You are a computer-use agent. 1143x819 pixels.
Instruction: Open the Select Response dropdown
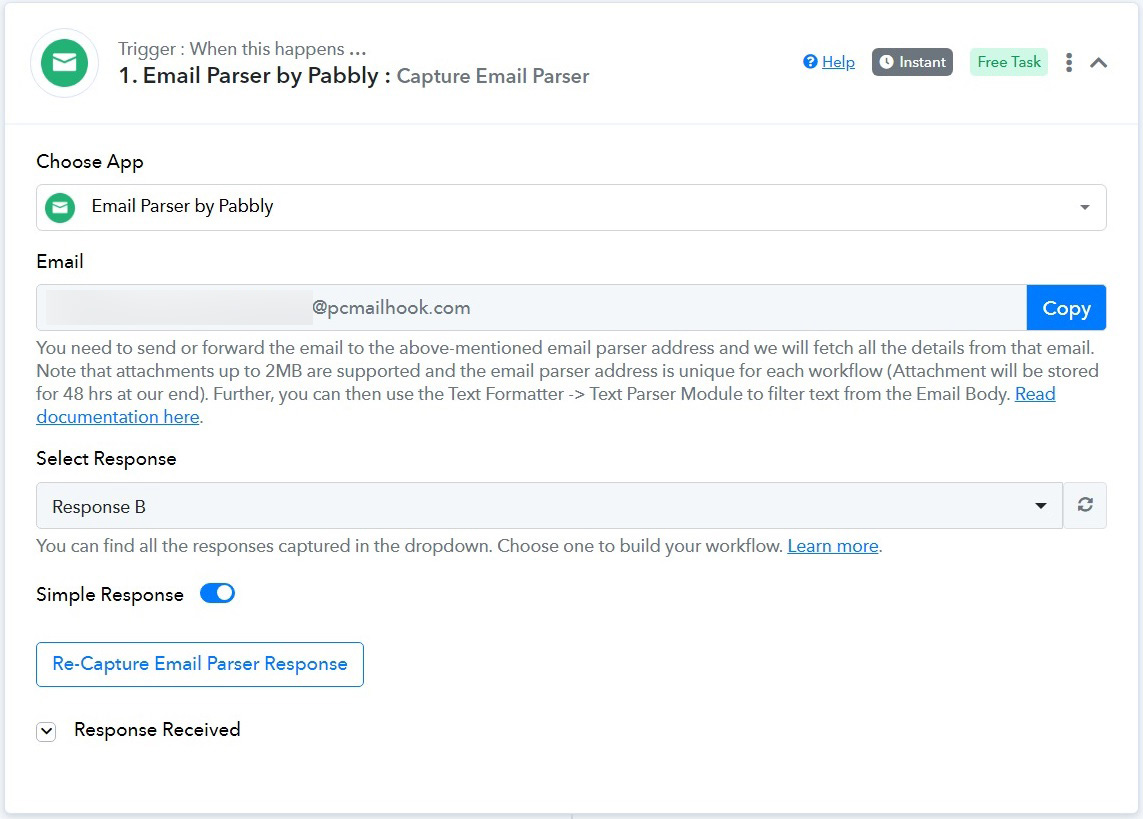[x=549, y=506]
